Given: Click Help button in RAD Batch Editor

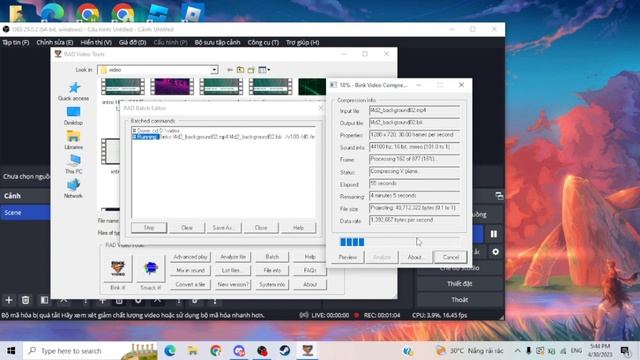Looking at the screenshot, I should 298,228.
